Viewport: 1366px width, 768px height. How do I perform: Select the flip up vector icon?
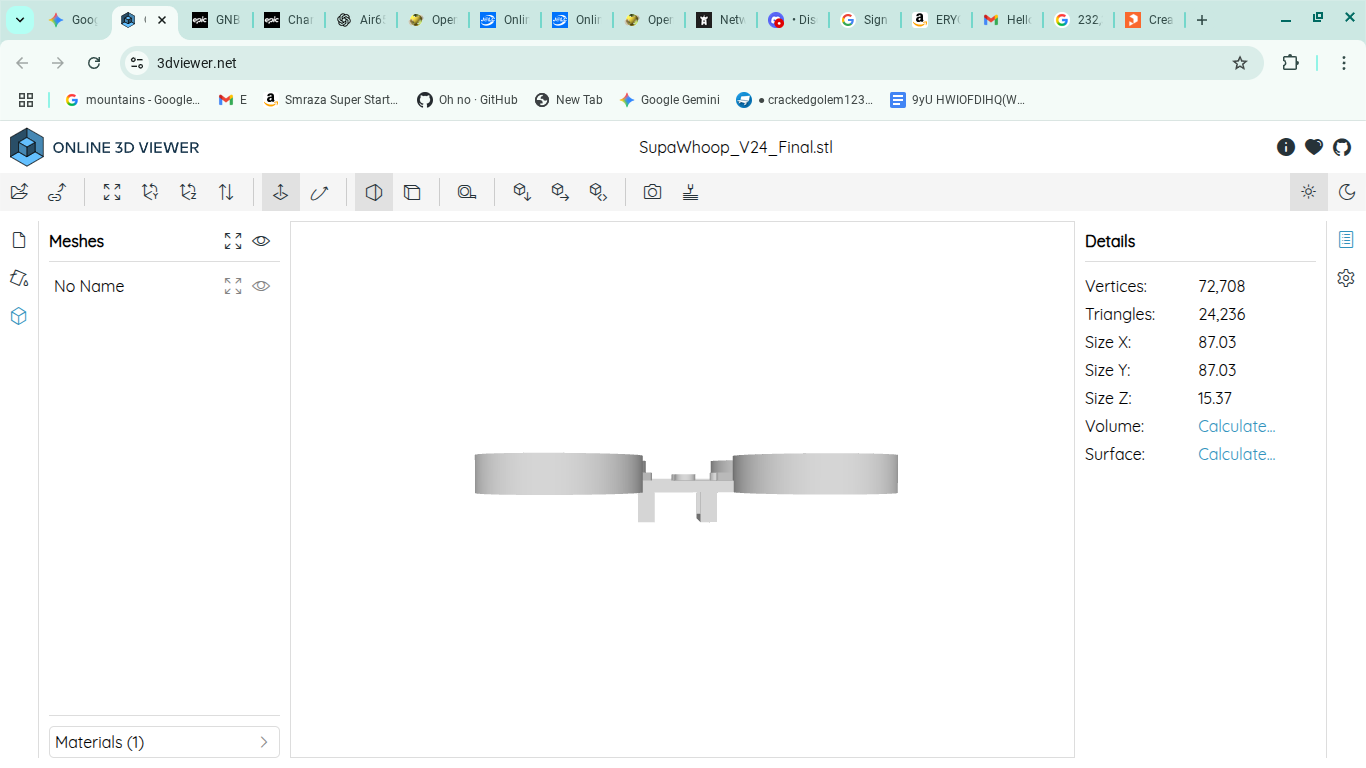pos(226,192)
